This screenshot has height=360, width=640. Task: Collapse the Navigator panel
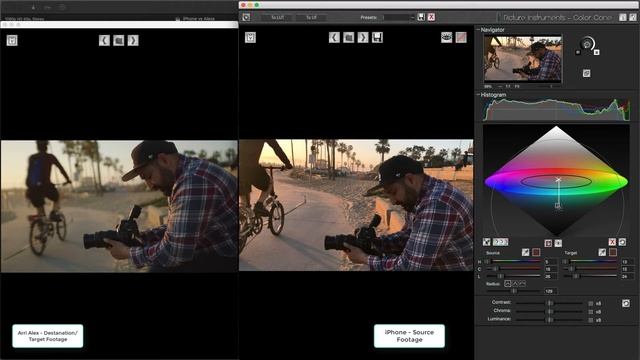pos(478,30)
